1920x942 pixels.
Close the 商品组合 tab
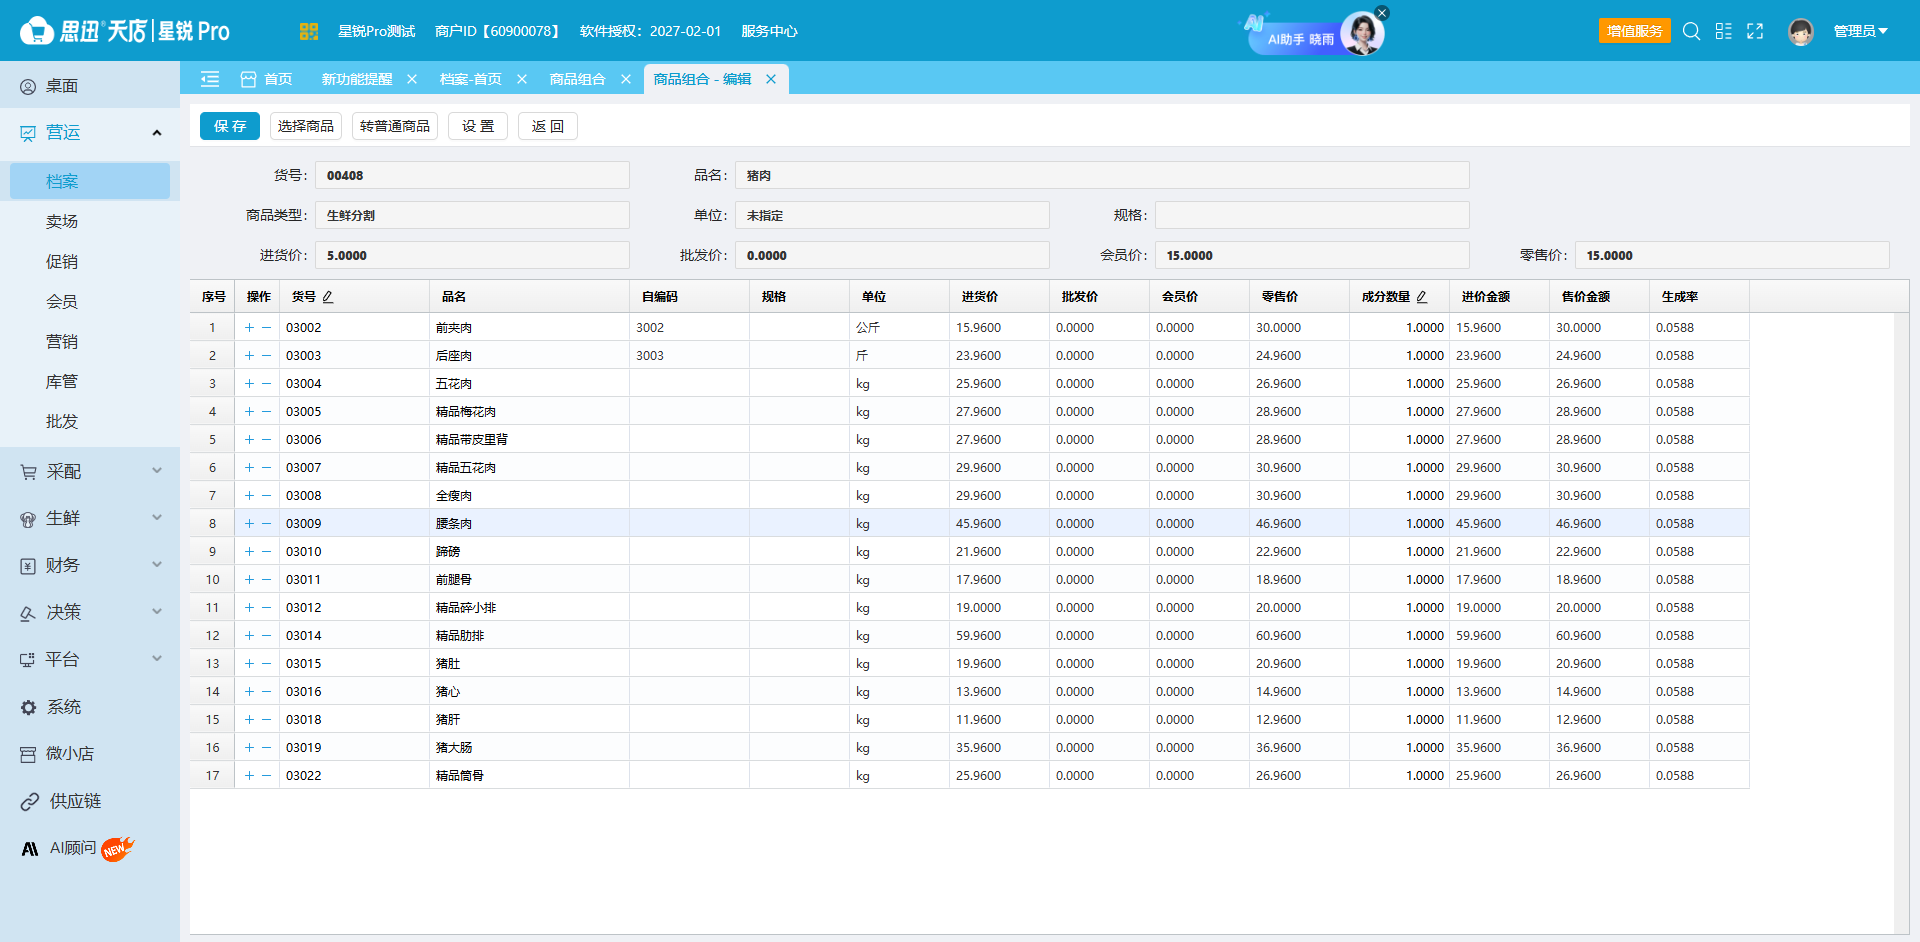tap(626, 79)
